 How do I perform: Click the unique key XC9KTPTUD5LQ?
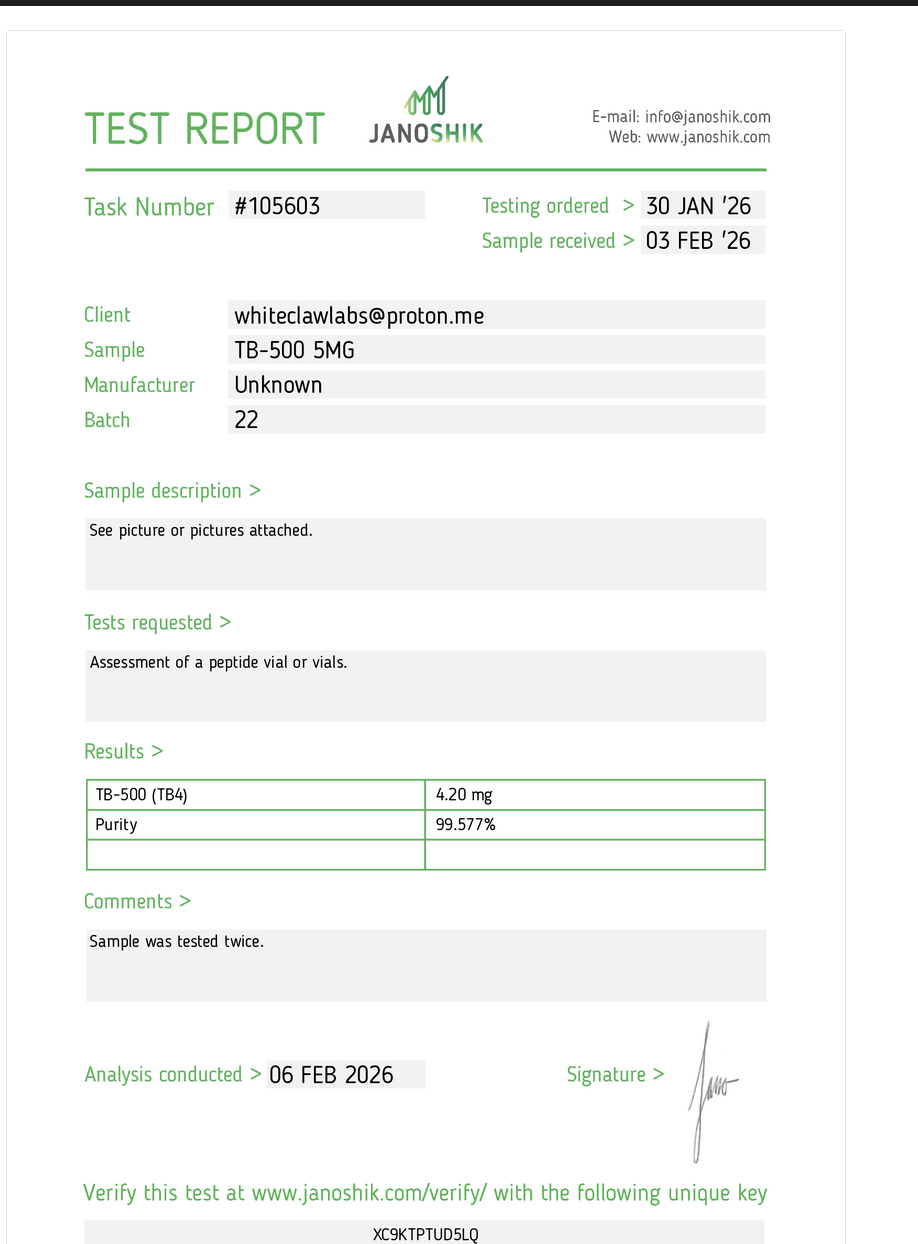(425, 1235)
